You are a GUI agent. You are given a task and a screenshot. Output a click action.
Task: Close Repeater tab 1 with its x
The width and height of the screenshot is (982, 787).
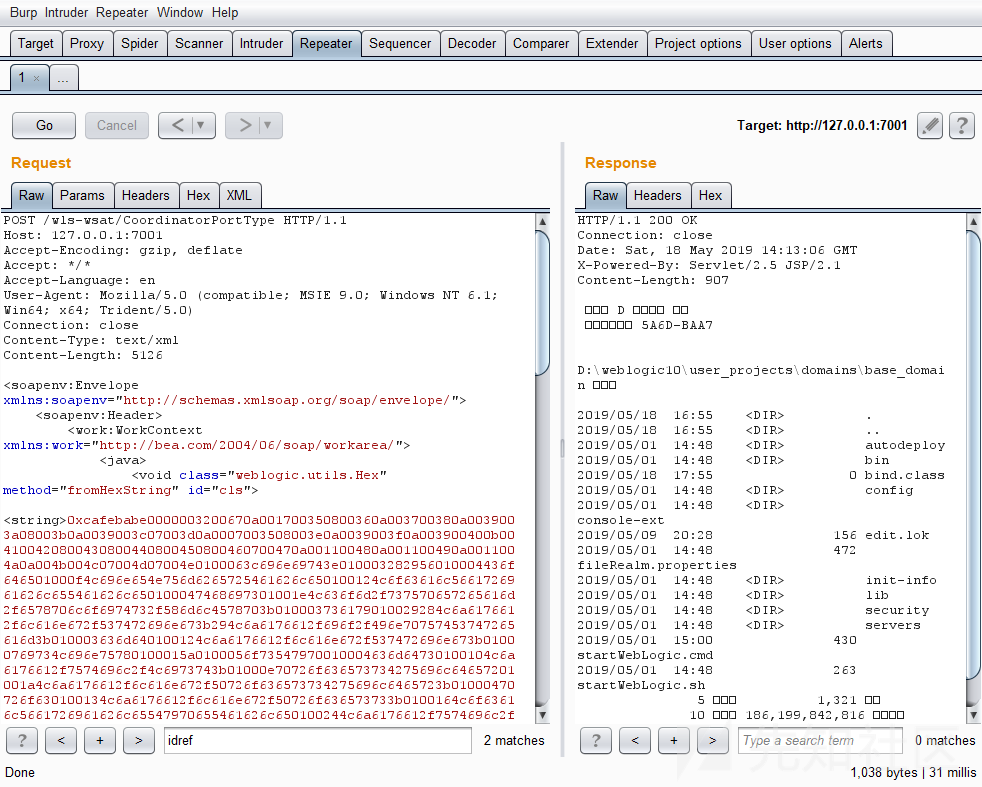(36, 79)
